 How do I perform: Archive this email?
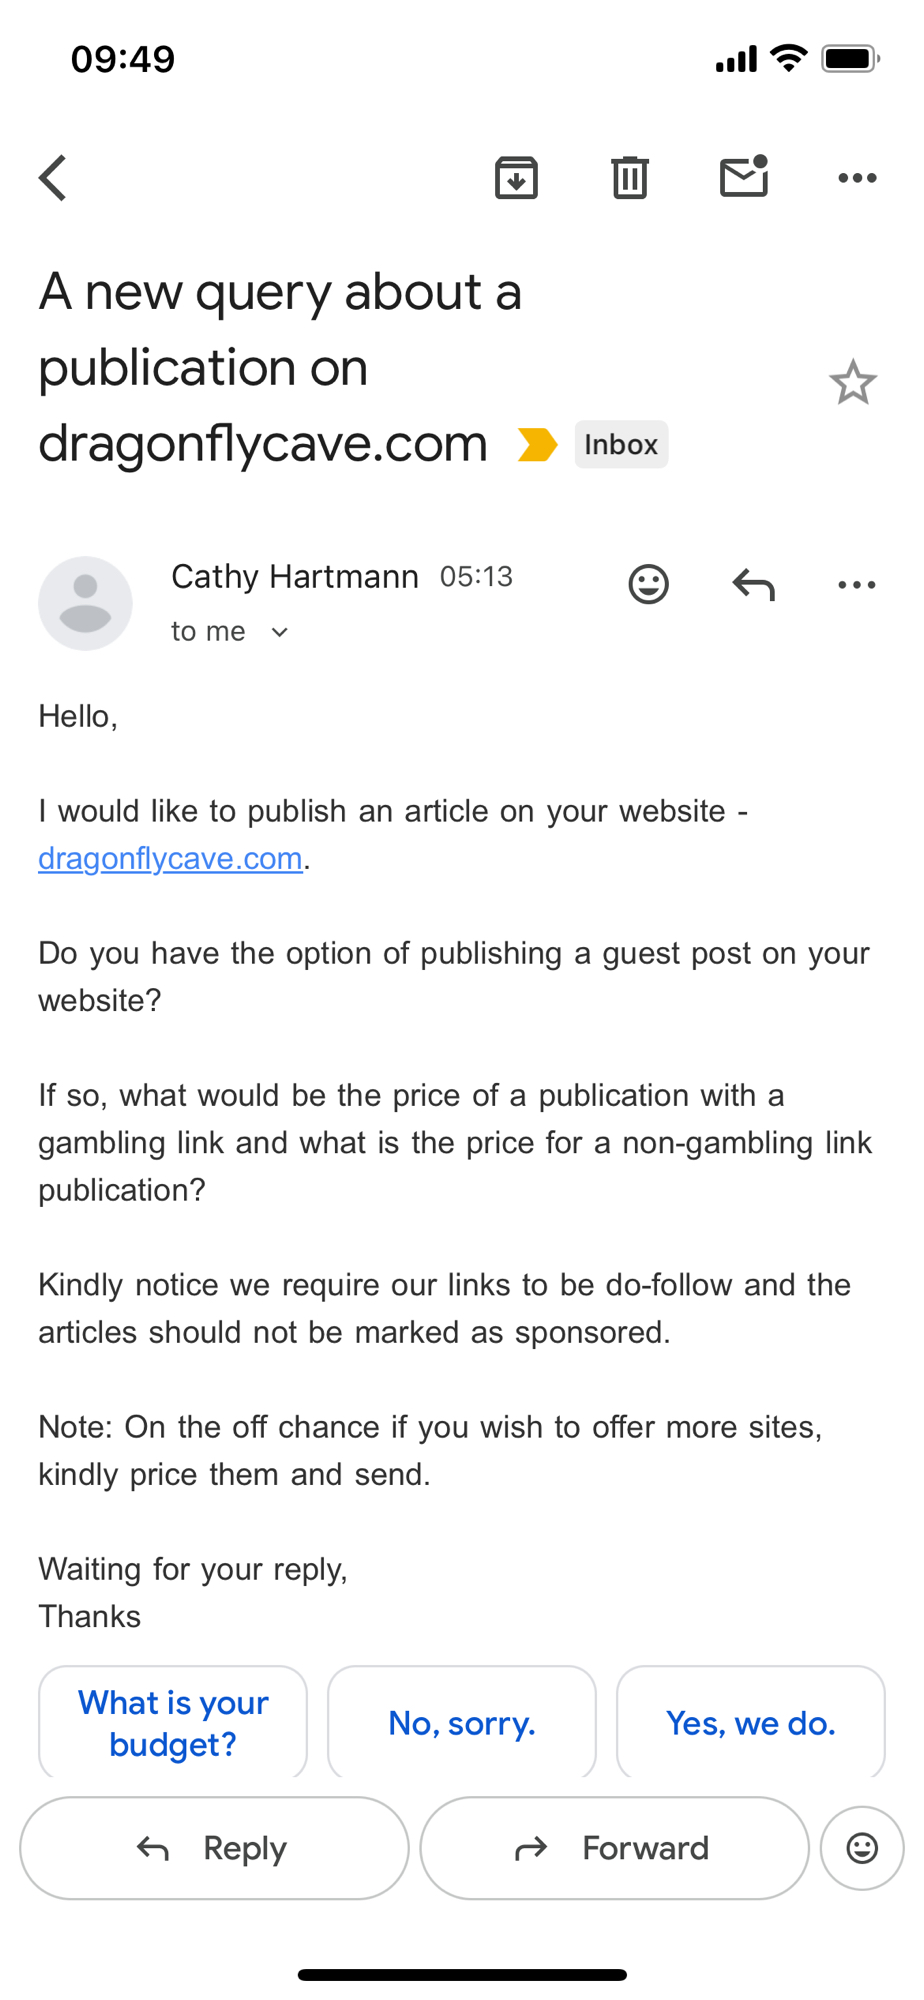point(516,178)
